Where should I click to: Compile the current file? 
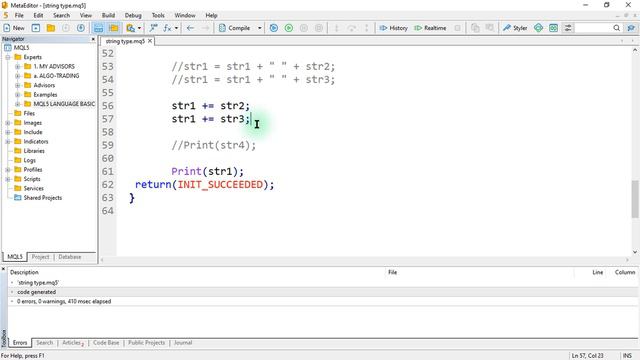pos(234,28)
